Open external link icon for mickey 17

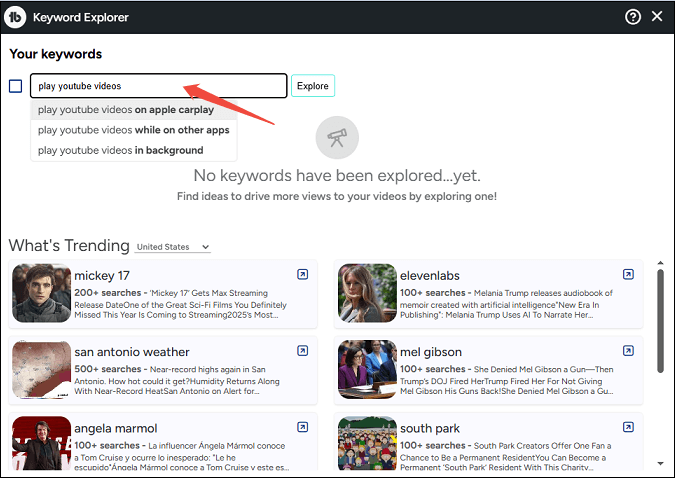303,274
